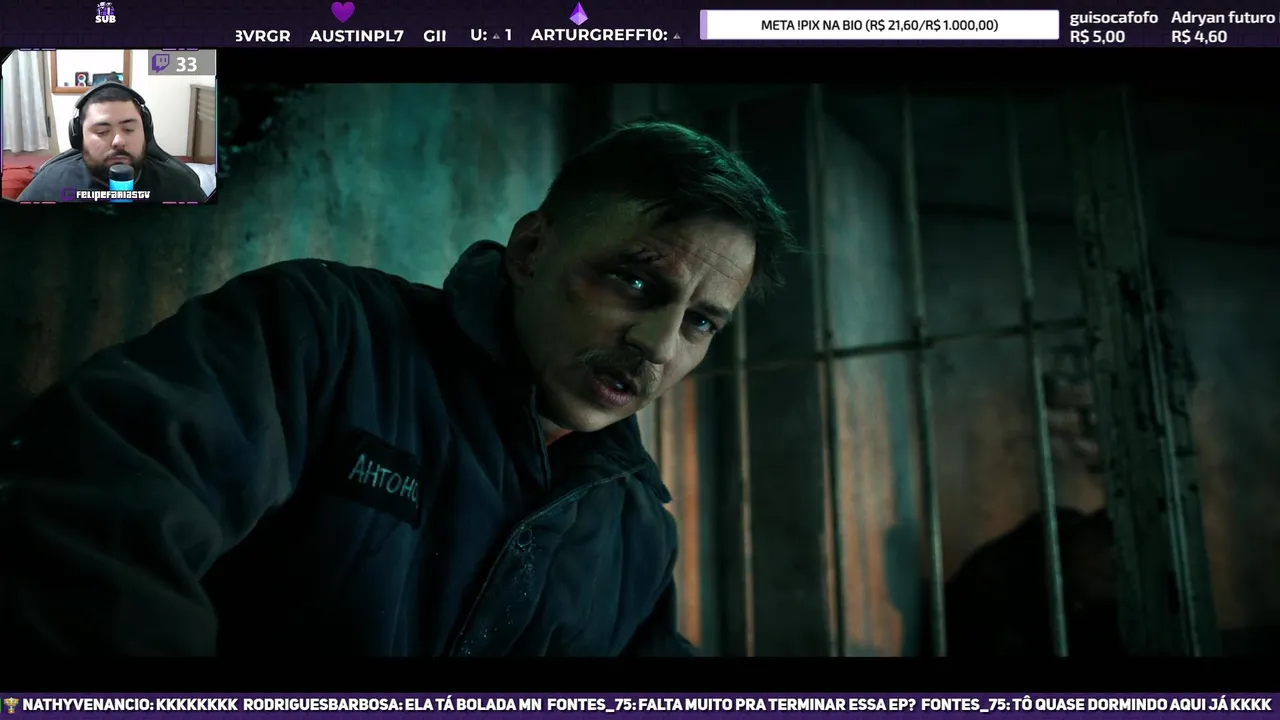Click donor guisocafofo R$ 5,00
Viewport: 1280px width, 720px height.
click(1114, 27)
